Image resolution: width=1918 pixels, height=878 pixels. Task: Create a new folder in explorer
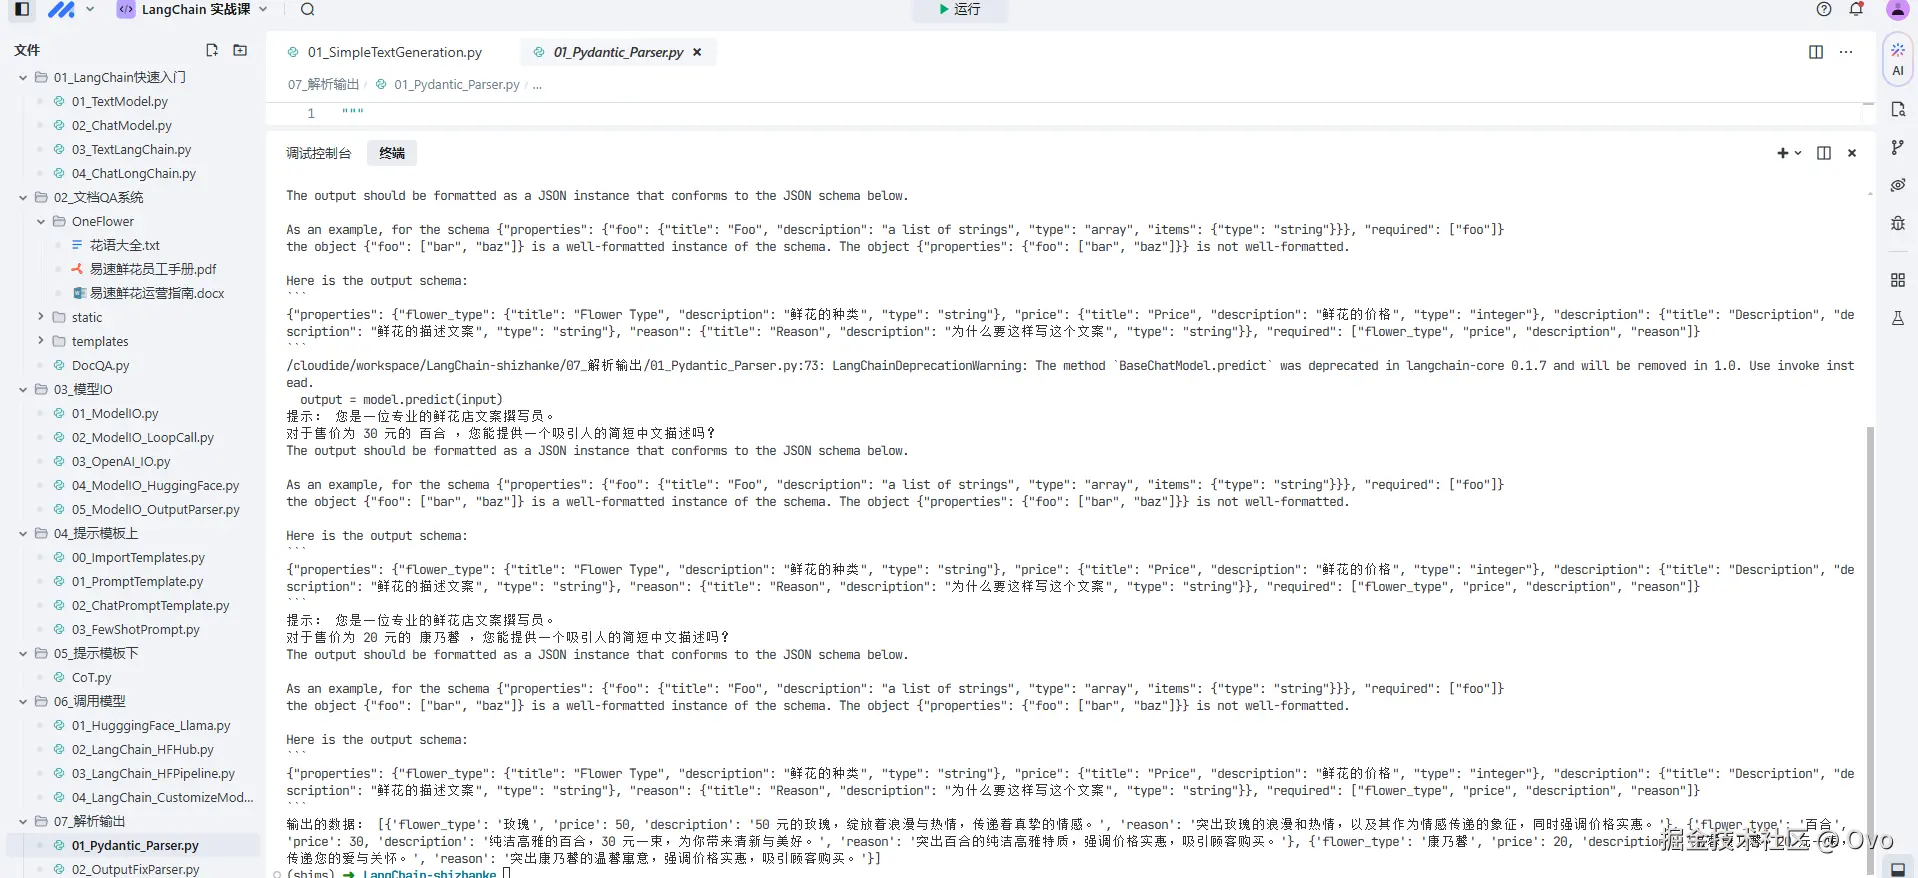240,50
